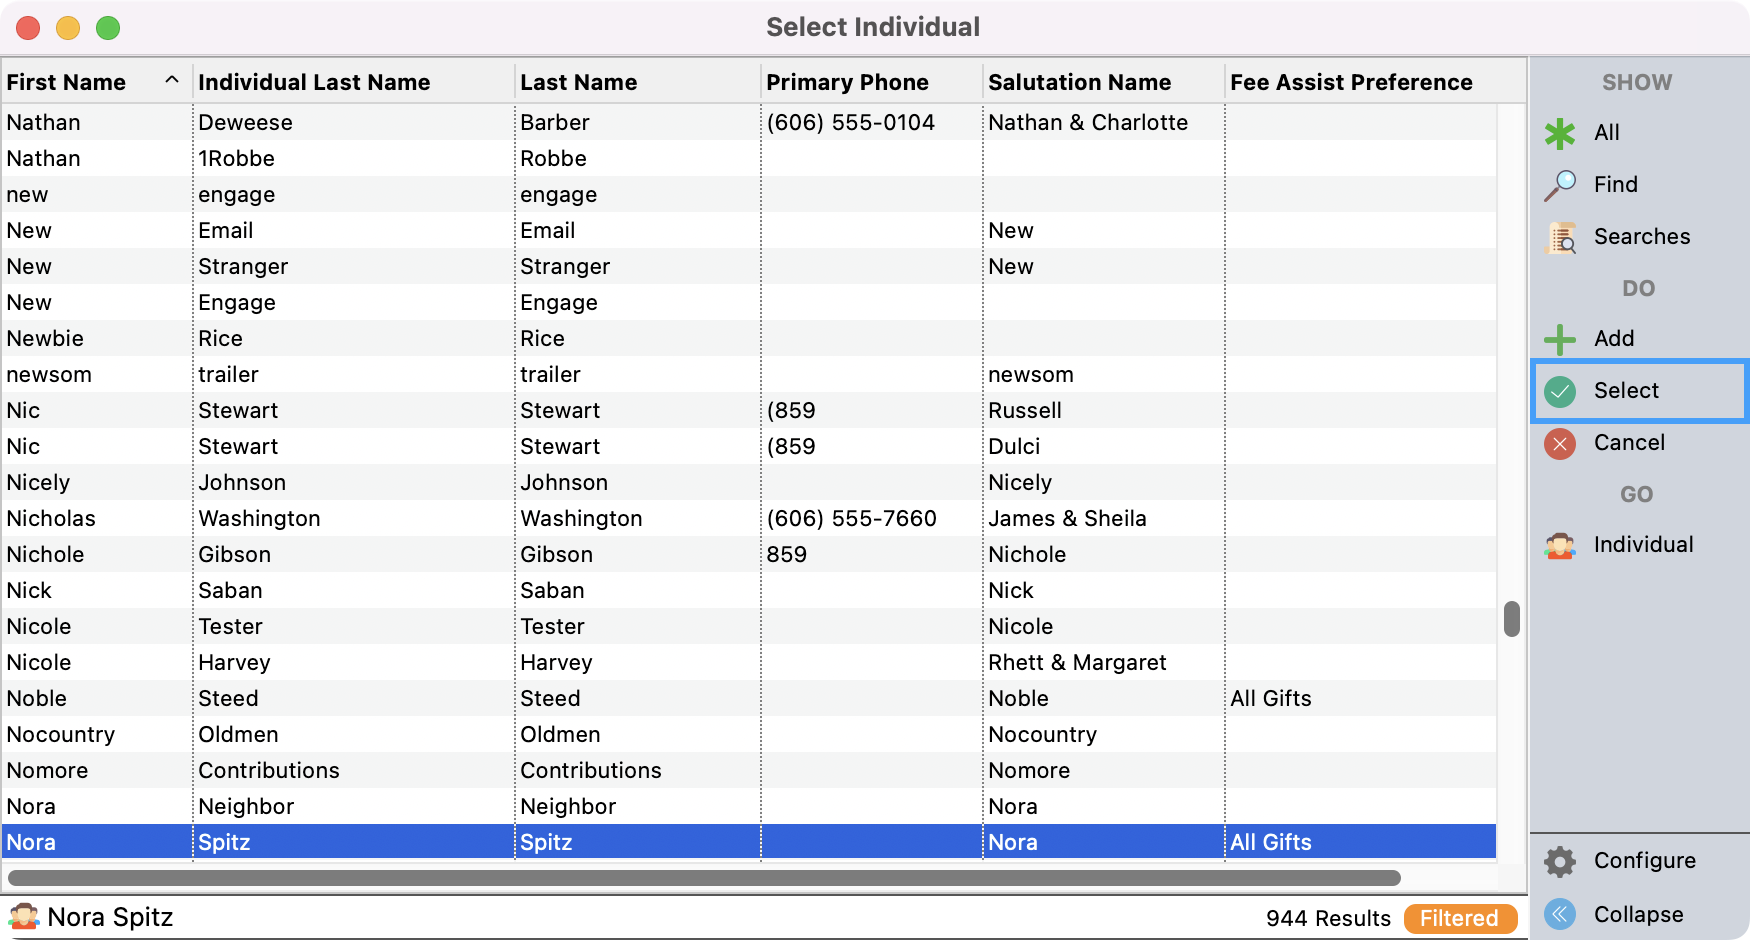Viewport: 1752px width, 940px height.
Task: Click the vertical scrollbar thumb
Action: pyautogui.click(x=1511, y=619)
